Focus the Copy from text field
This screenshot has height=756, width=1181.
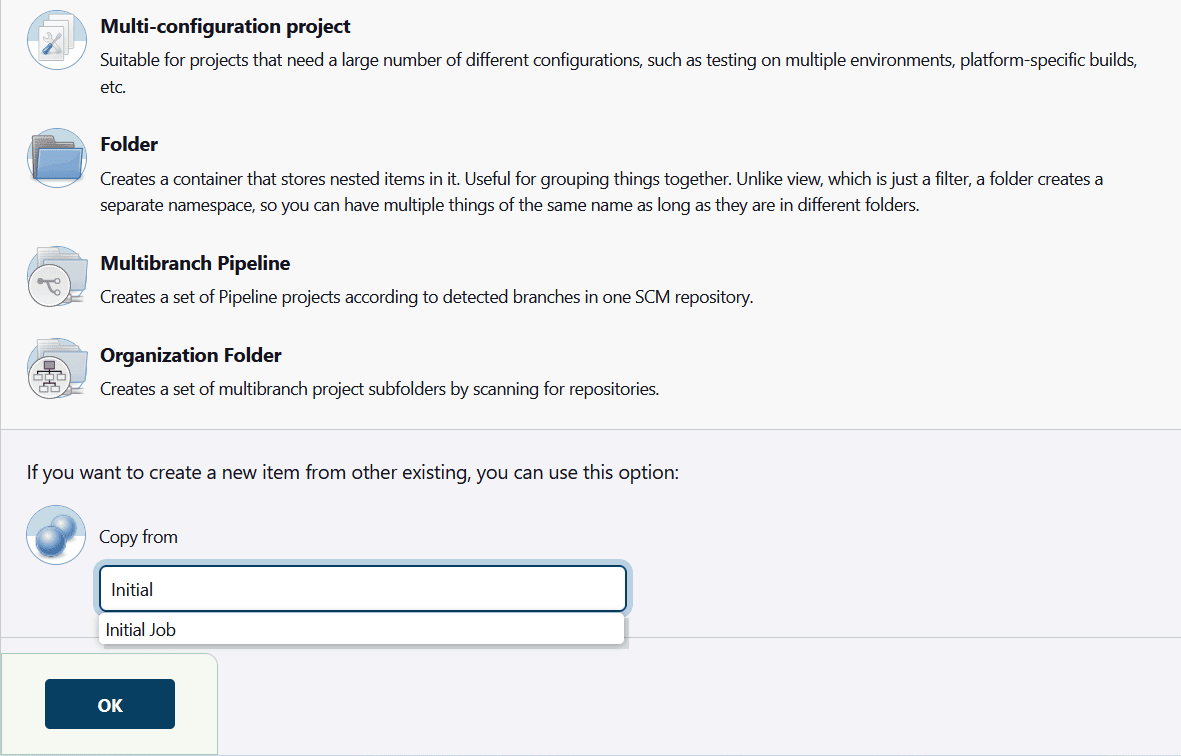pyautogui.click(x=362, y=589)
